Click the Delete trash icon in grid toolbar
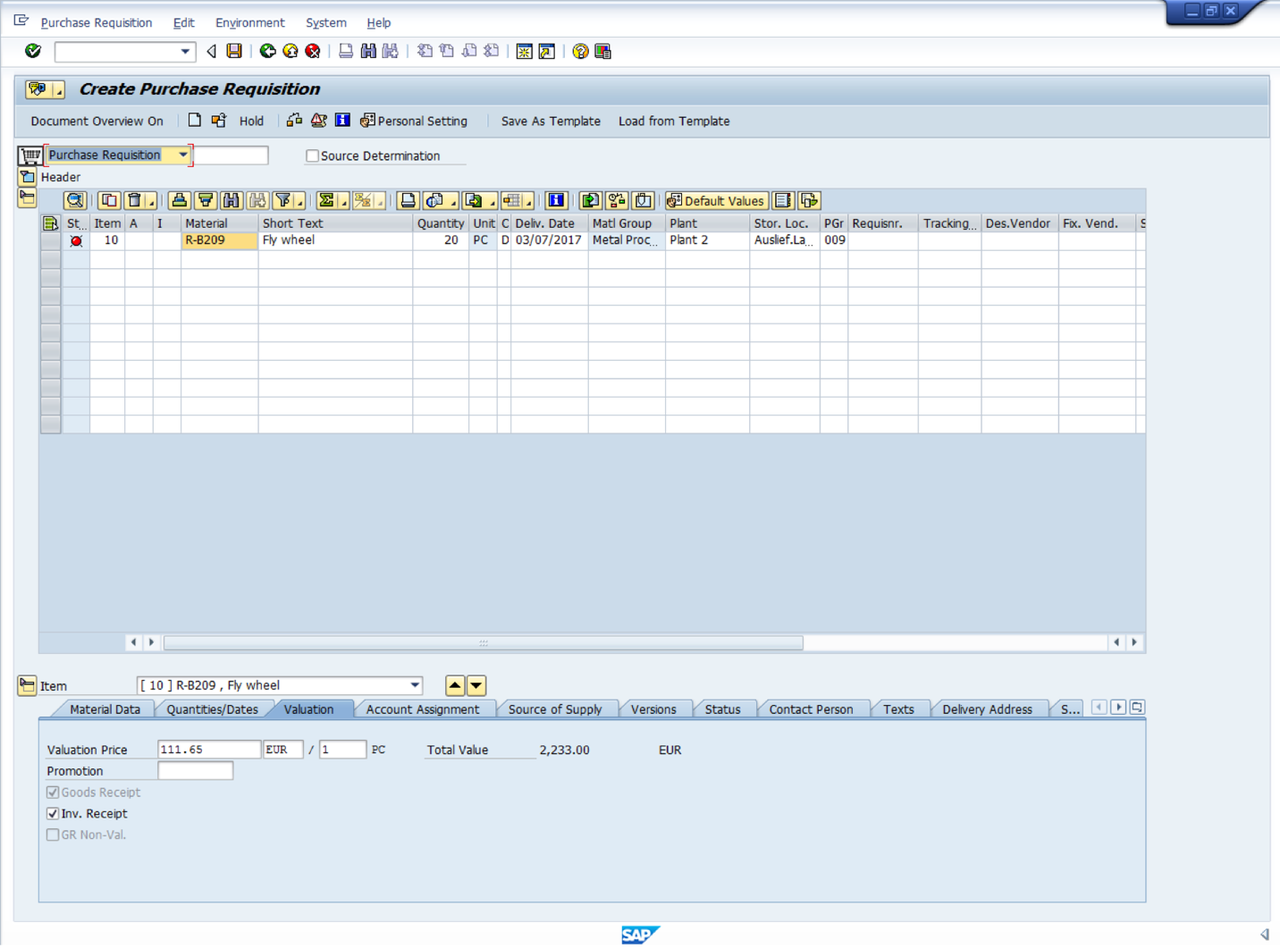This screenshot has height=948, width=1280. tap(135, 200)
